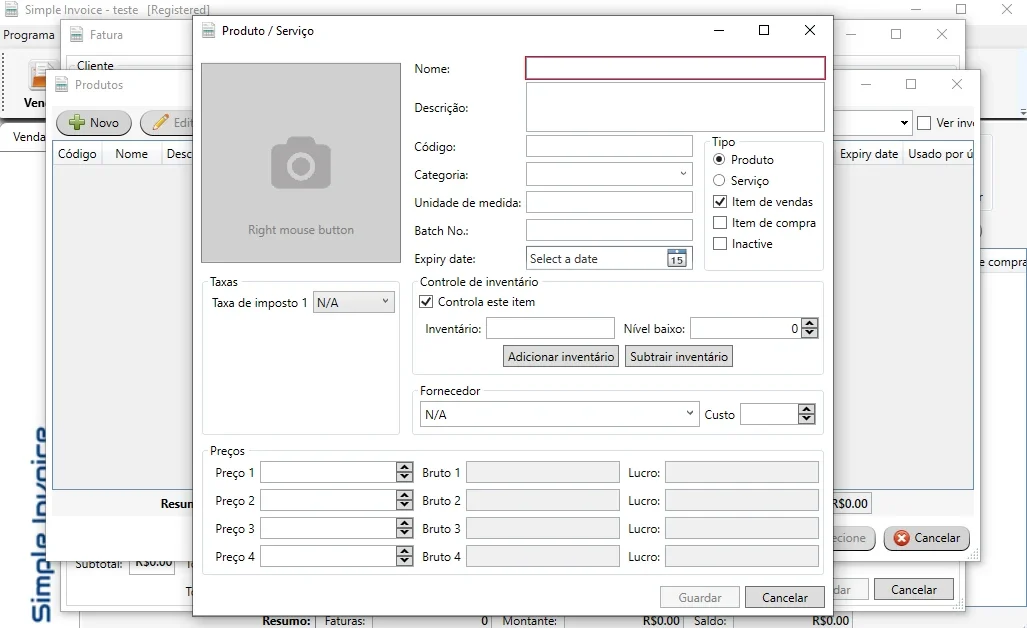Screen dimensions: 1027x628
Task: Open the Taxa de imposto 1 dropdown
Action: (x=386, y=301)
